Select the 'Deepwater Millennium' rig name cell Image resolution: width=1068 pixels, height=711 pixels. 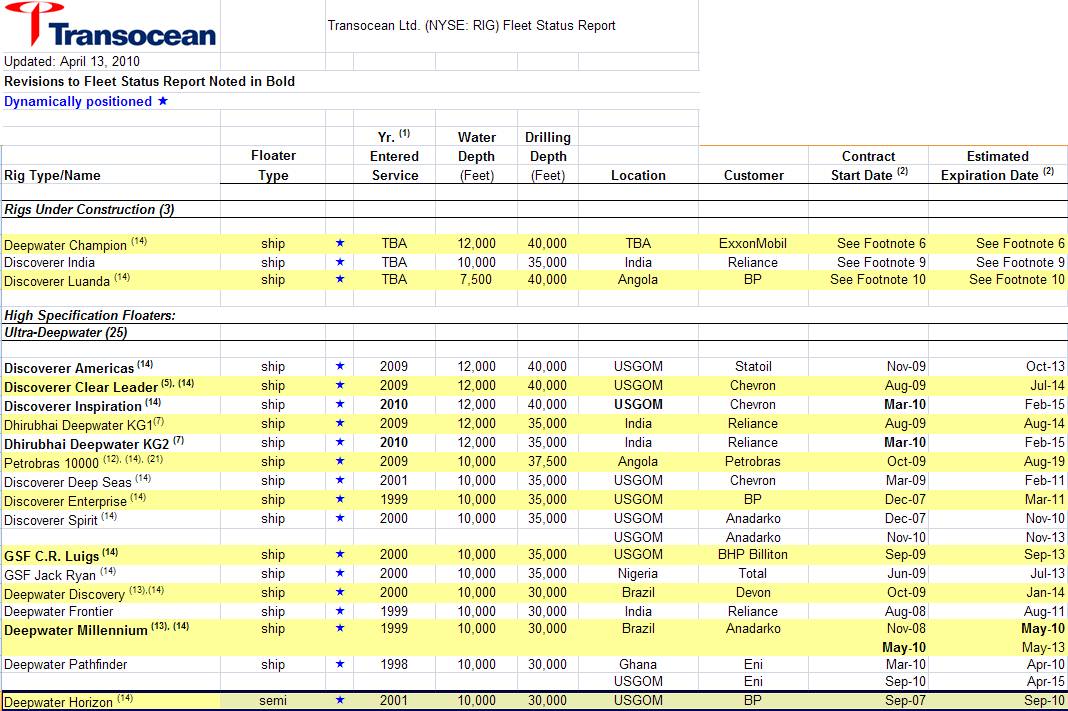coord(97,629)
